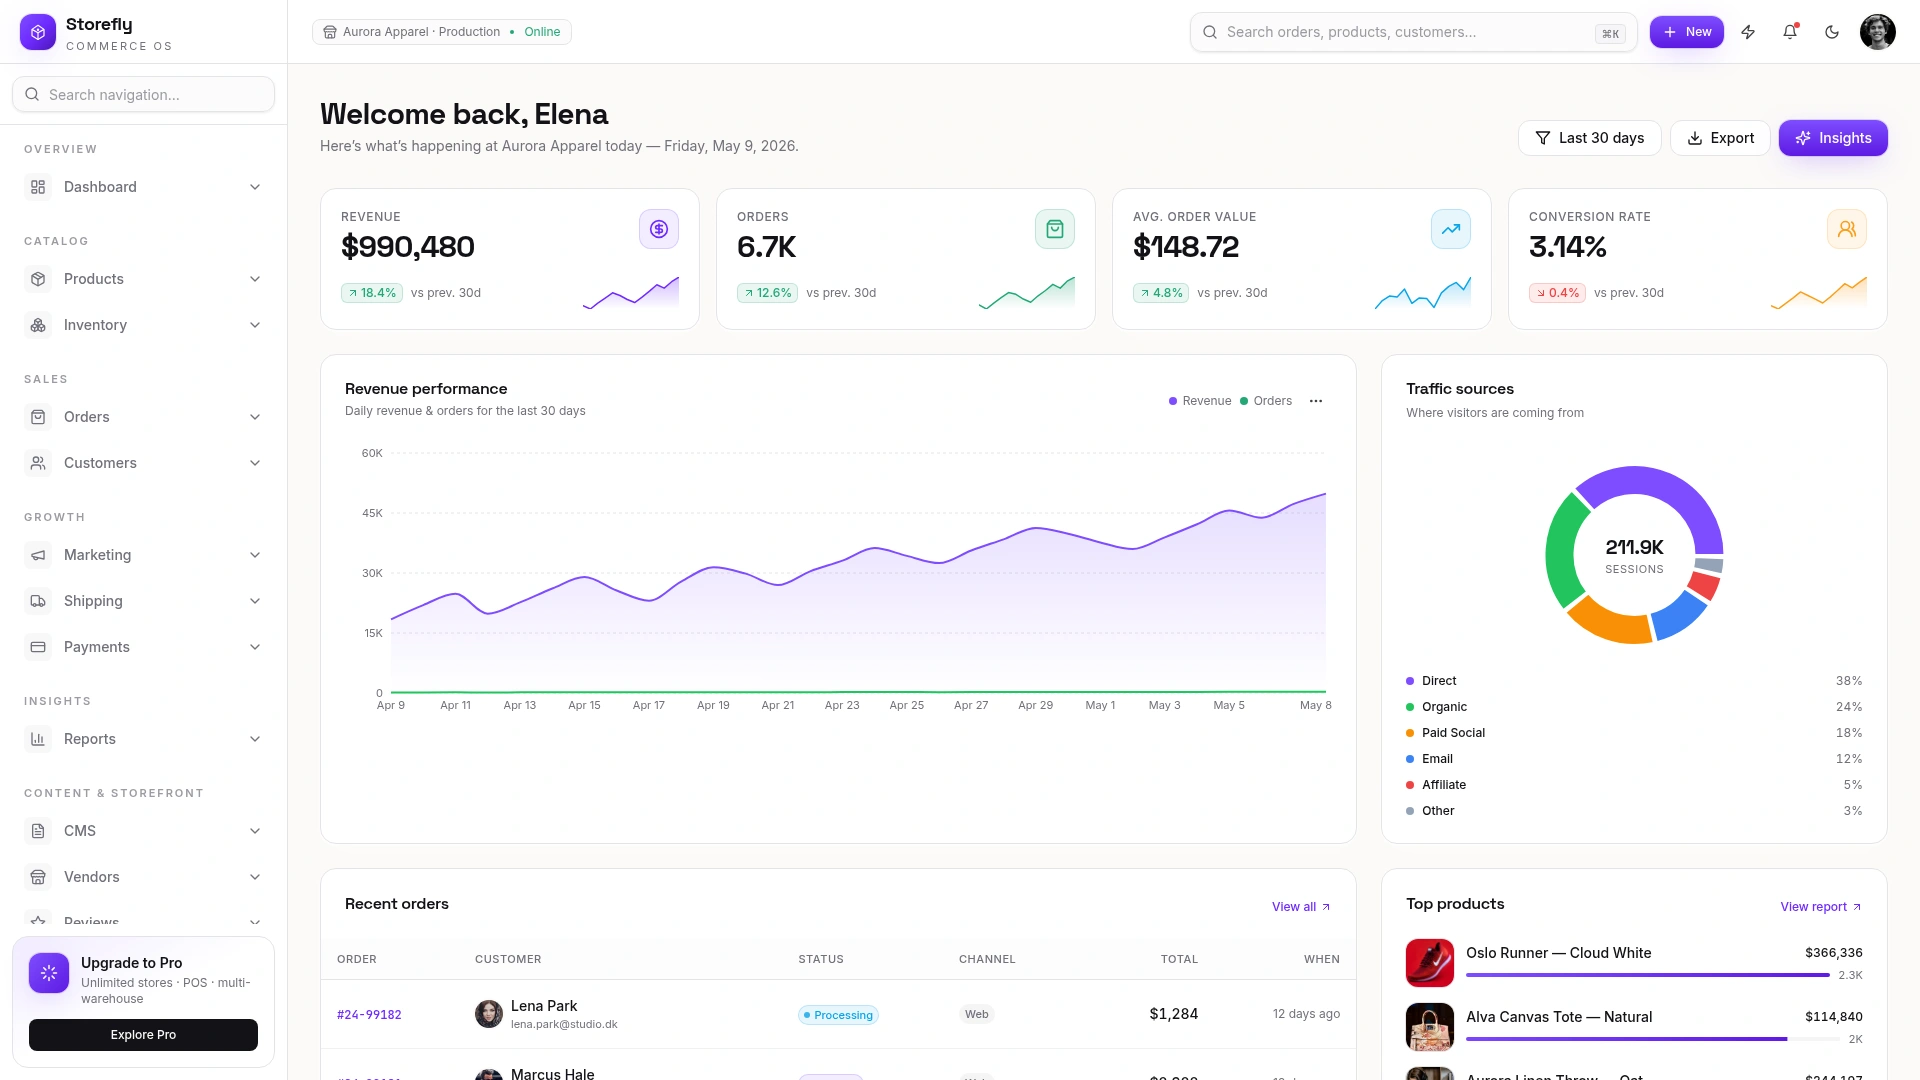1920x1080 pixels.
Task: Open the user avatar menu
Action: [1877, 32]
